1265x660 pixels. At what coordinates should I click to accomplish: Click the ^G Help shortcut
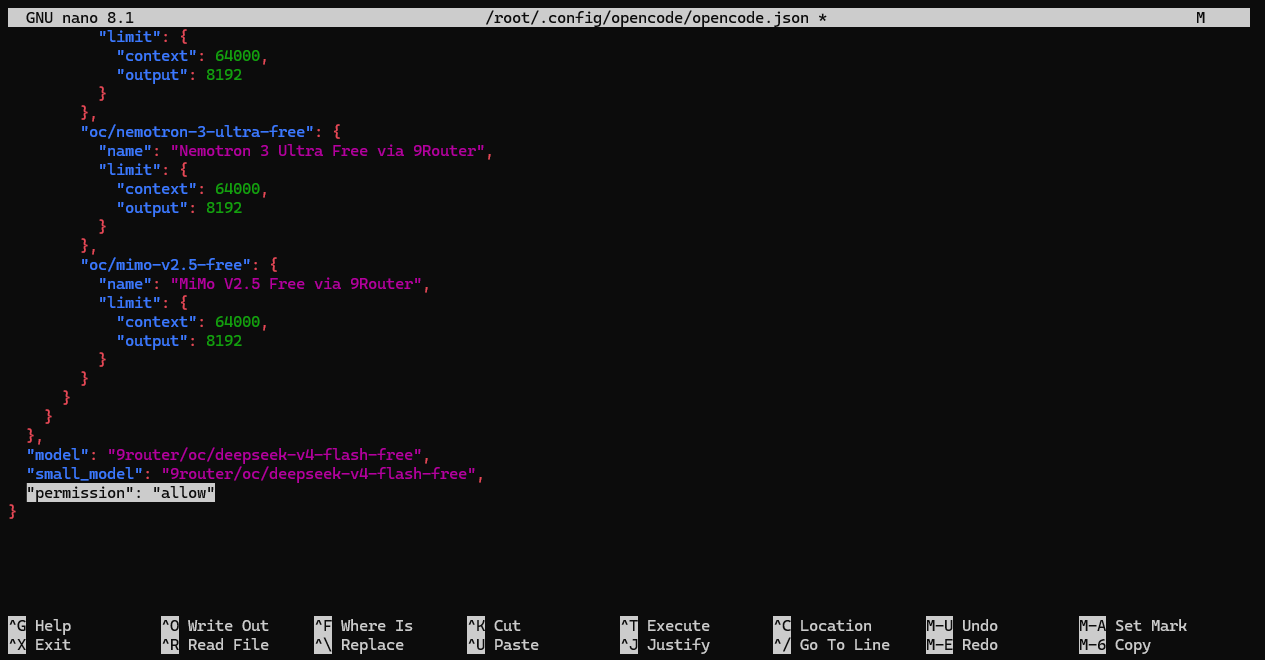tap(39, 626)
